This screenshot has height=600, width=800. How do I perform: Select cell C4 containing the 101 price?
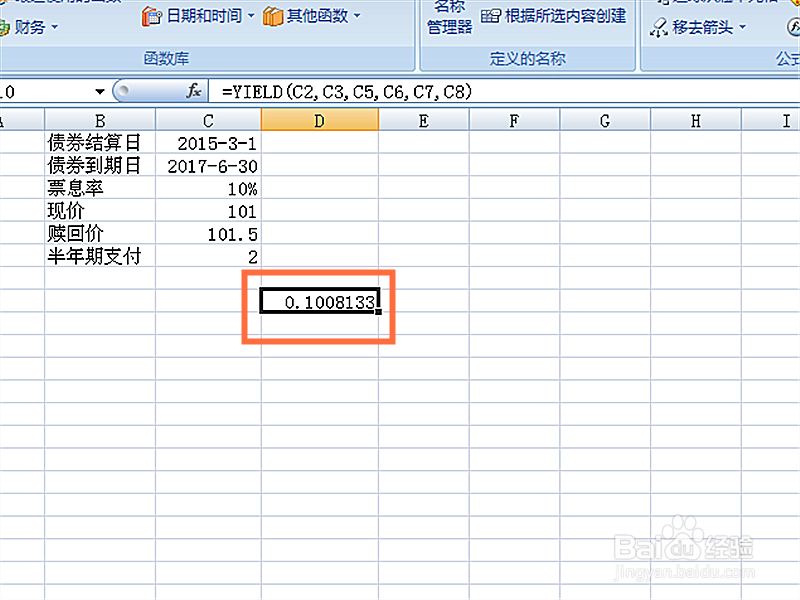click(x=207, y=211)
